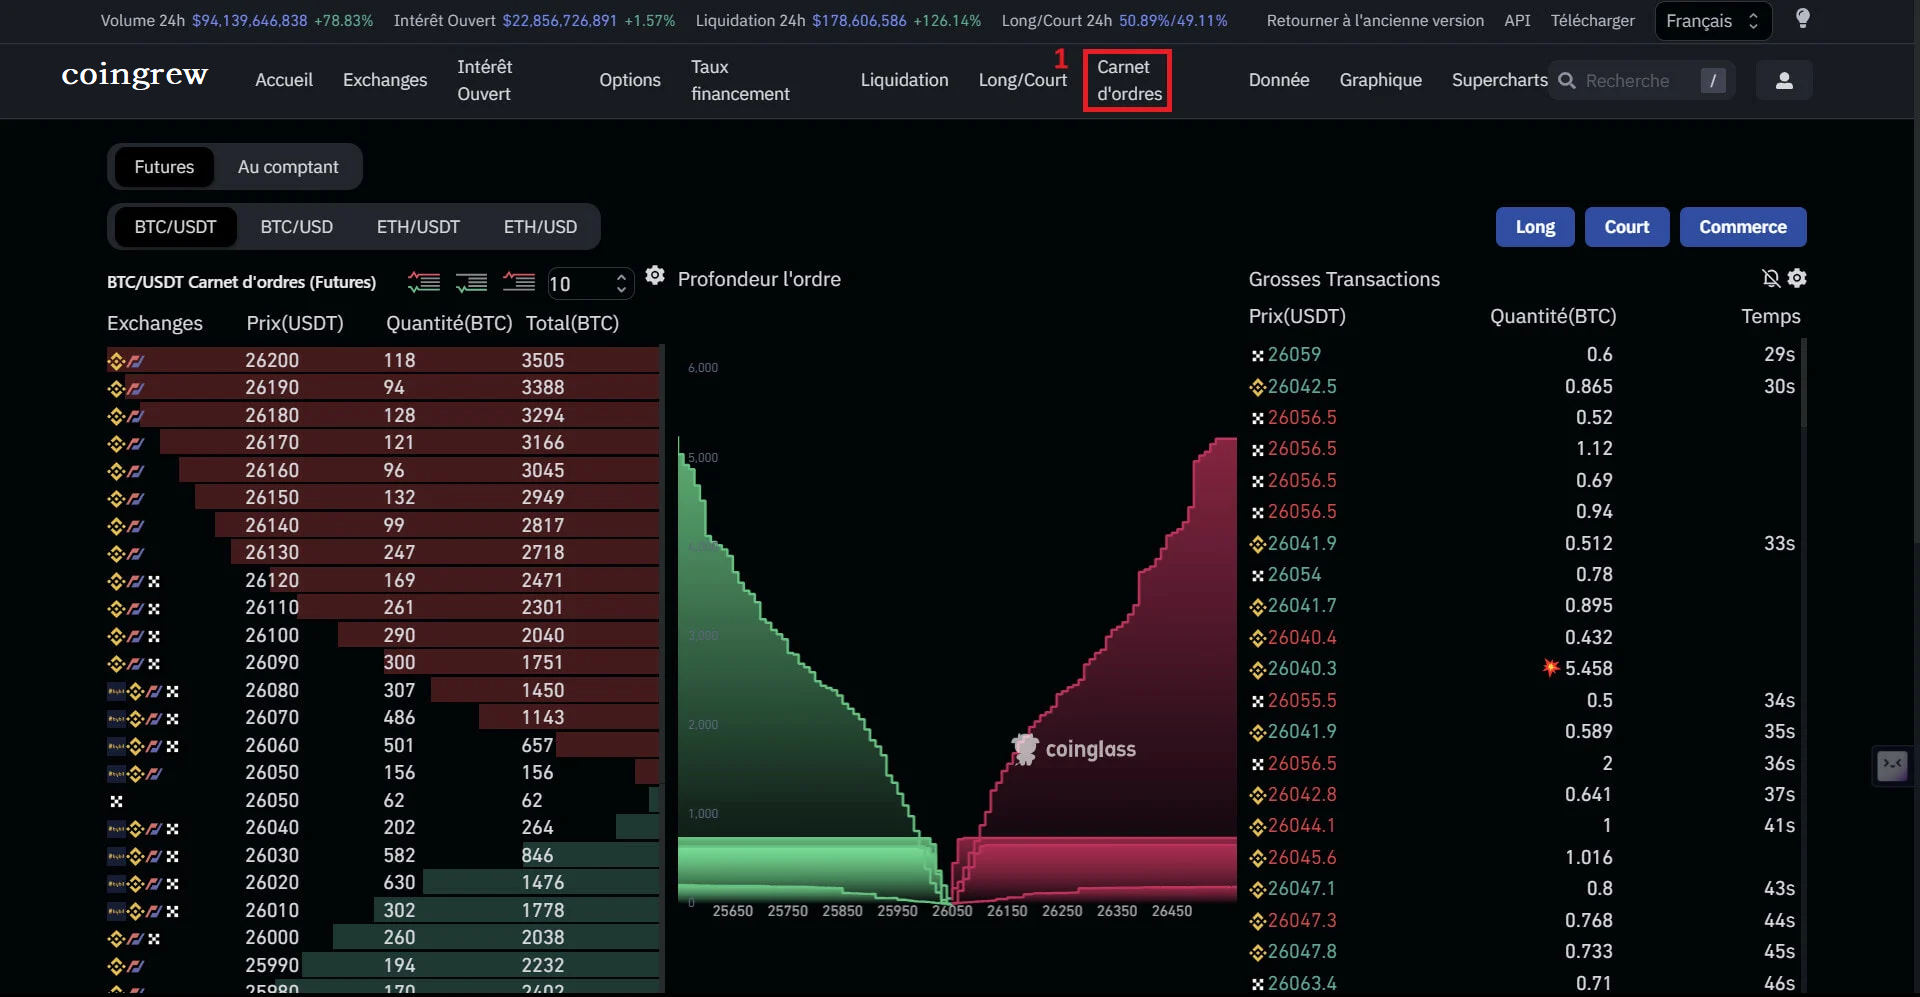Click the Commerce button
Viewport: 1920px width, 997px height.
tap(1742, 227)
